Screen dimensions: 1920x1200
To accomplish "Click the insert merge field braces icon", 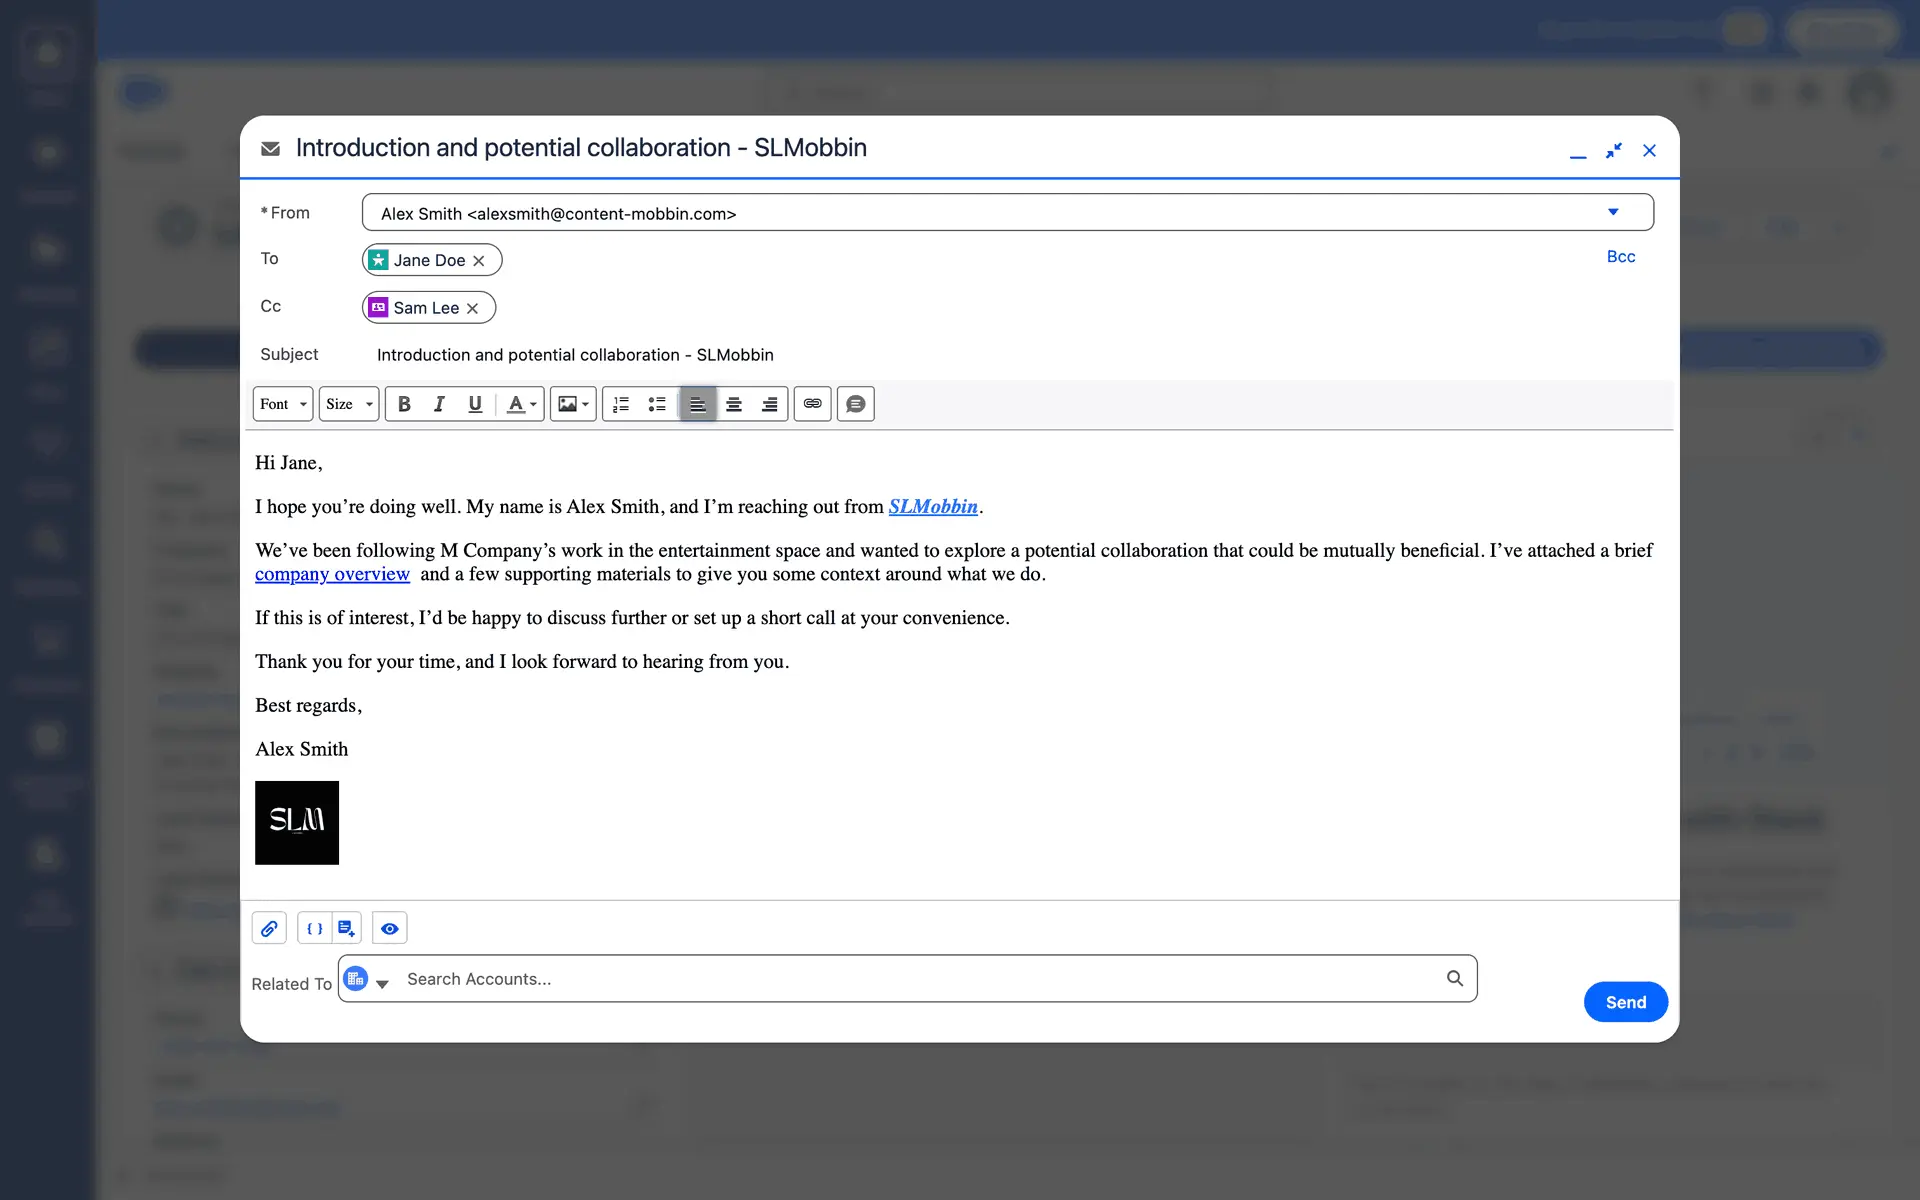I will [x=314, y=928].
